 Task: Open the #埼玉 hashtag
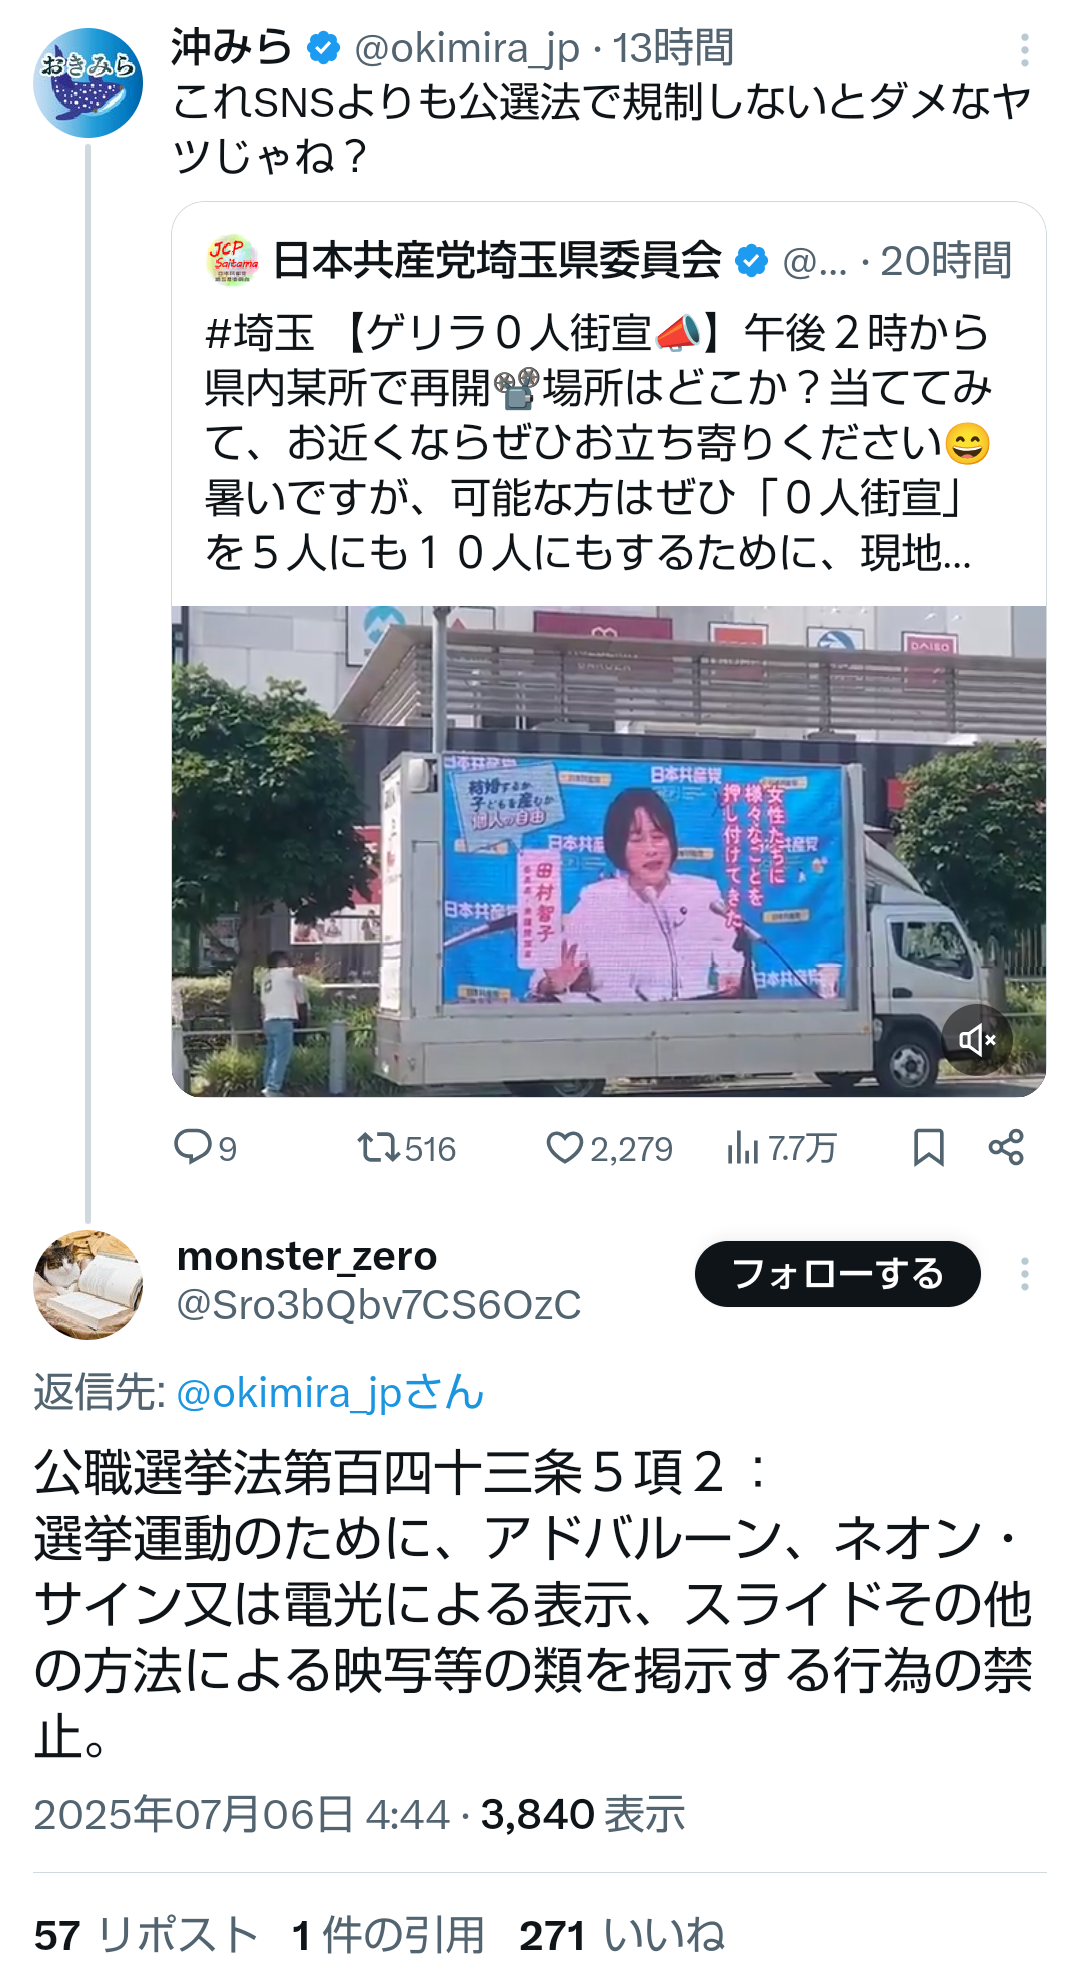point(259,333)
